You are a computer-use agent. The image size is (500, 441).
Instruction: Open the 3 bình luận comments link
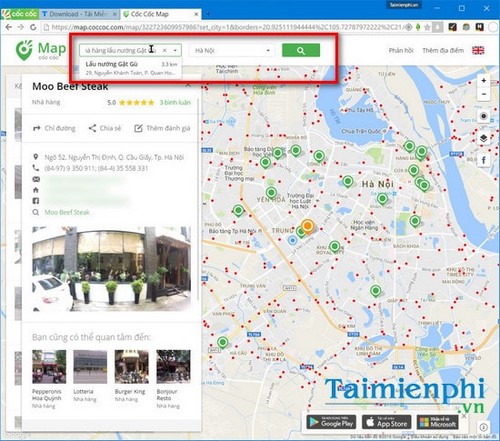point(175,102)
